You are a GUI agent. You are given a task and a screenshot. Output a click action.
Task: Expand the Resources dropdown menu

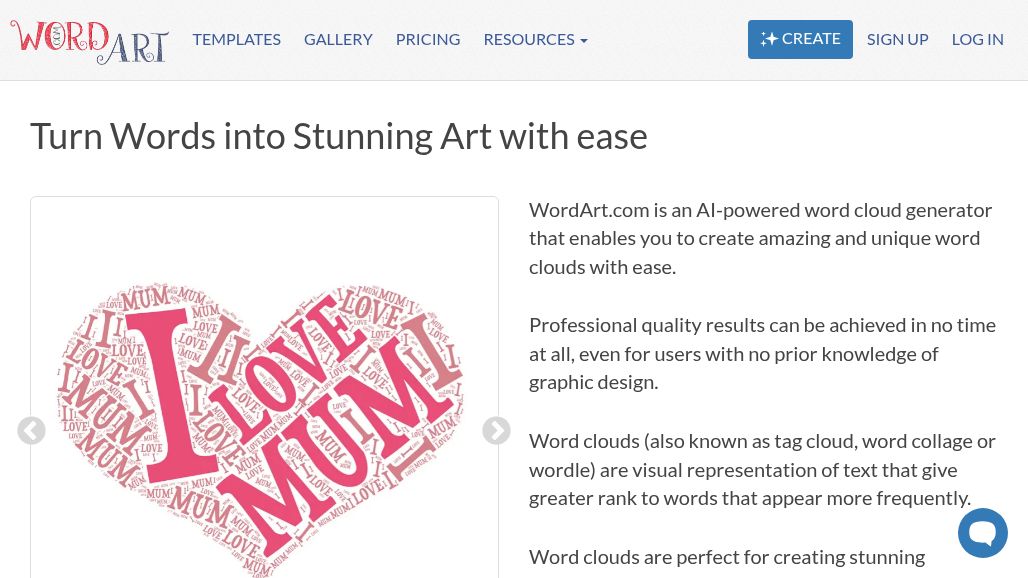coord(535,39)
